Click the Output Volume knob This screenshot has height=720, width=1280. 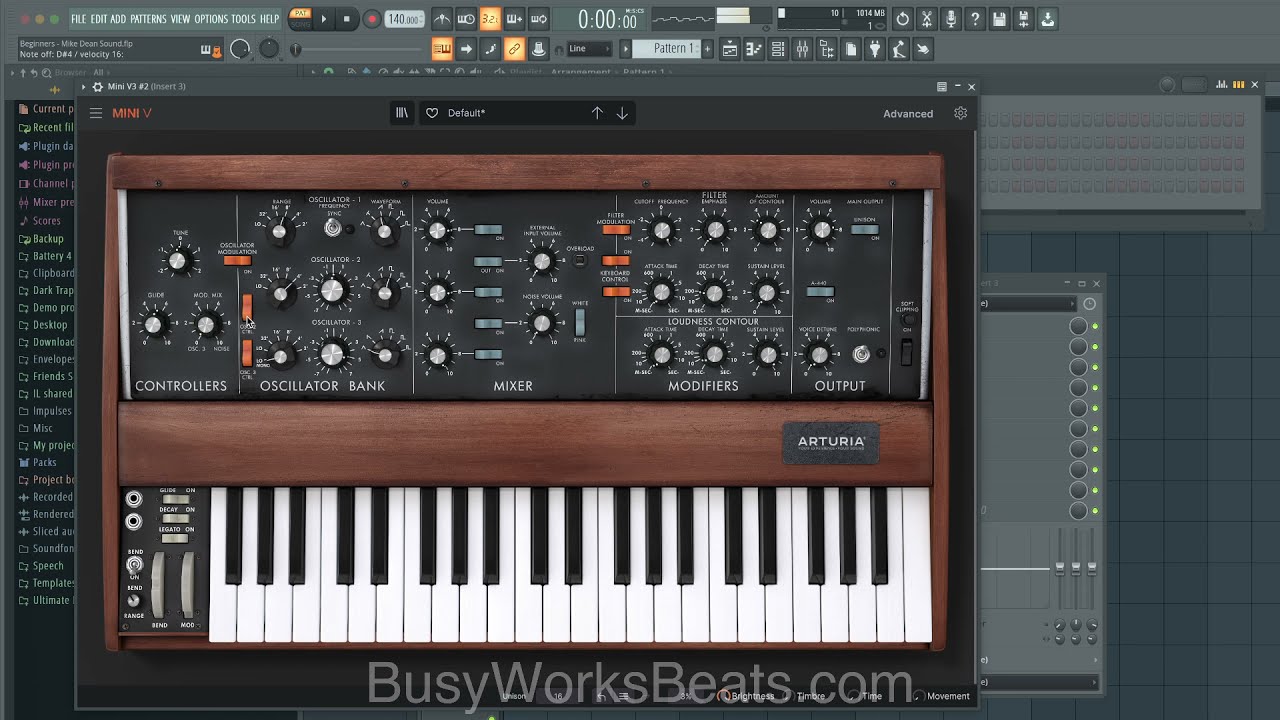pos(820,230)
